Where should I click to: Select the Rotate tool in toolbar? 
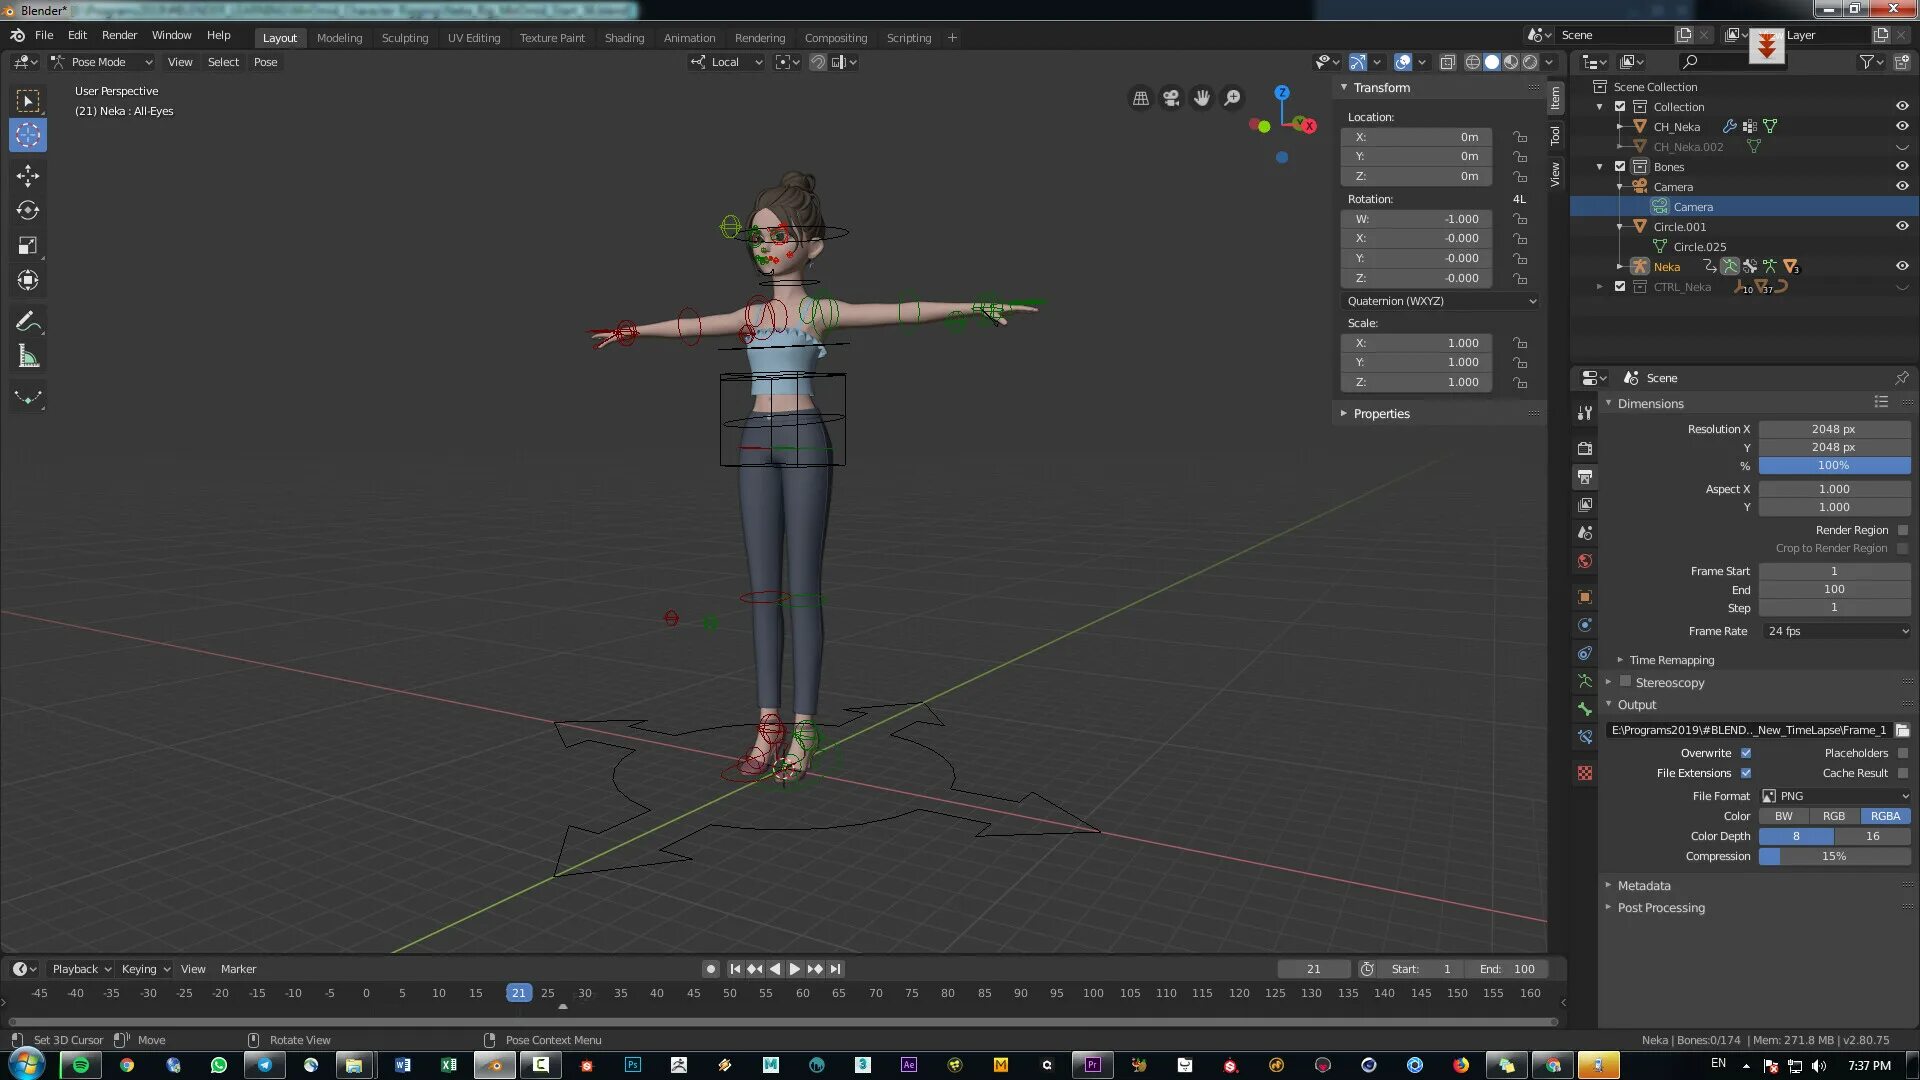click(x=28, y=211)
